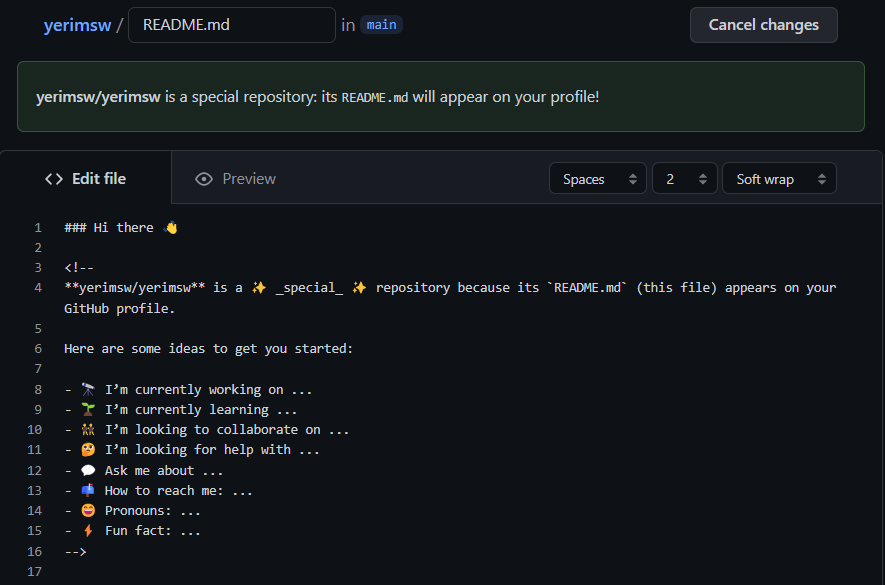Click 'I'm looking to collaborate on ...' text
The height and width of the screenshot is (585, 885).
click(x=227, y=430)
